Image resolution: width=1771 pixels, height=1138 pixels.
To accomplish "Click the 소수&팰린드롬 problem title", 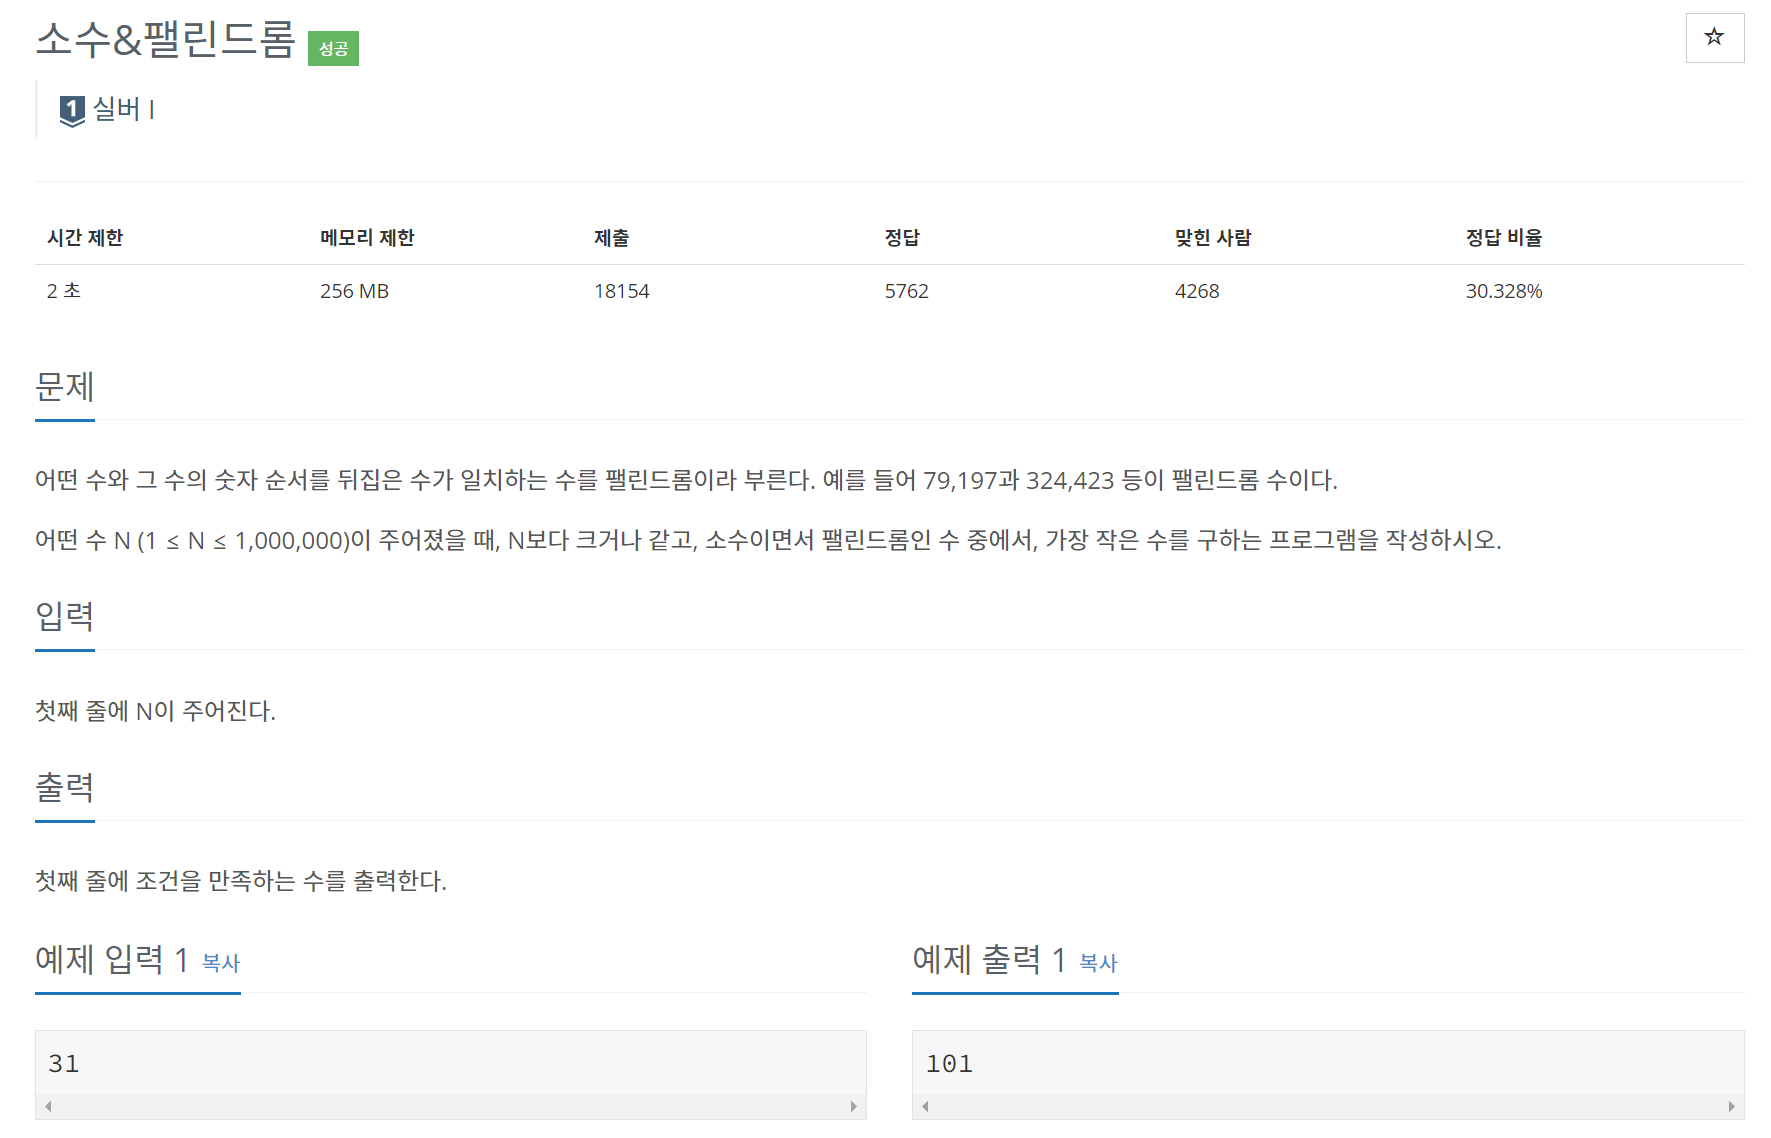I will [x=166, y=40].
